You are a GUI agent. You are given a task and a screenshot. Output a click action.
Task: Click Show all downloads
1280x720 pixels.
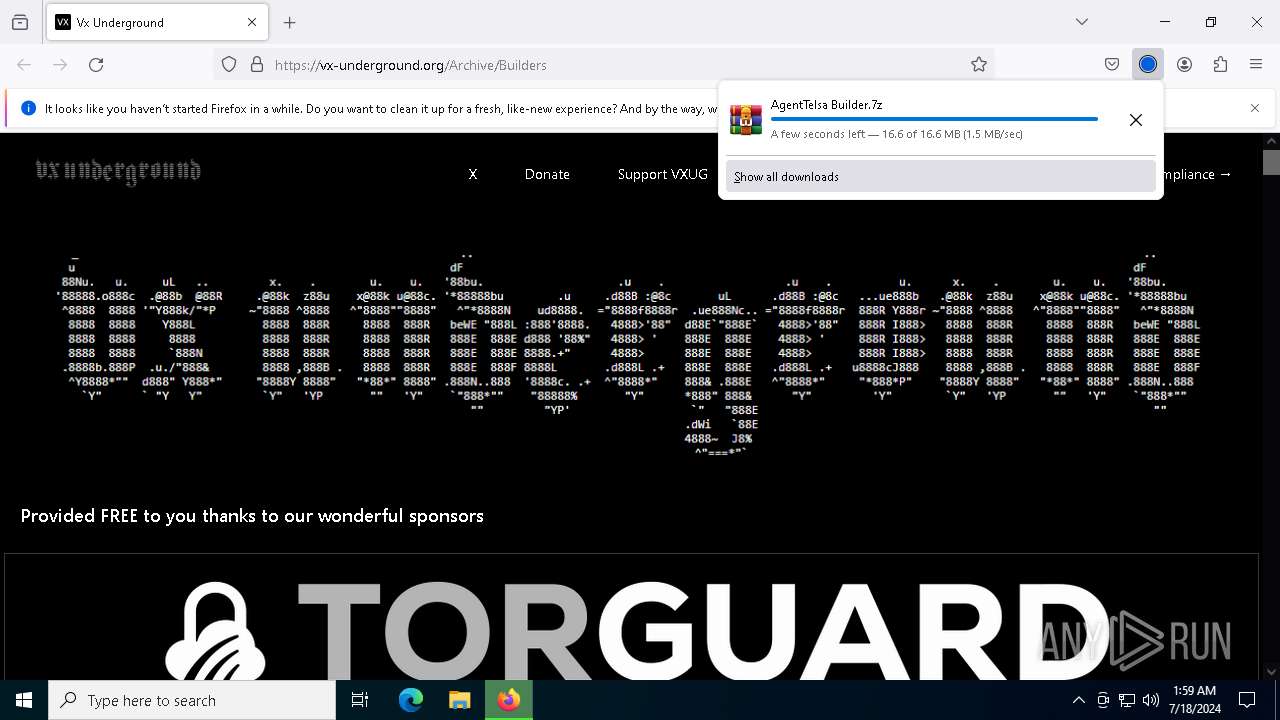pyautogui.click(x=940, y=177)
